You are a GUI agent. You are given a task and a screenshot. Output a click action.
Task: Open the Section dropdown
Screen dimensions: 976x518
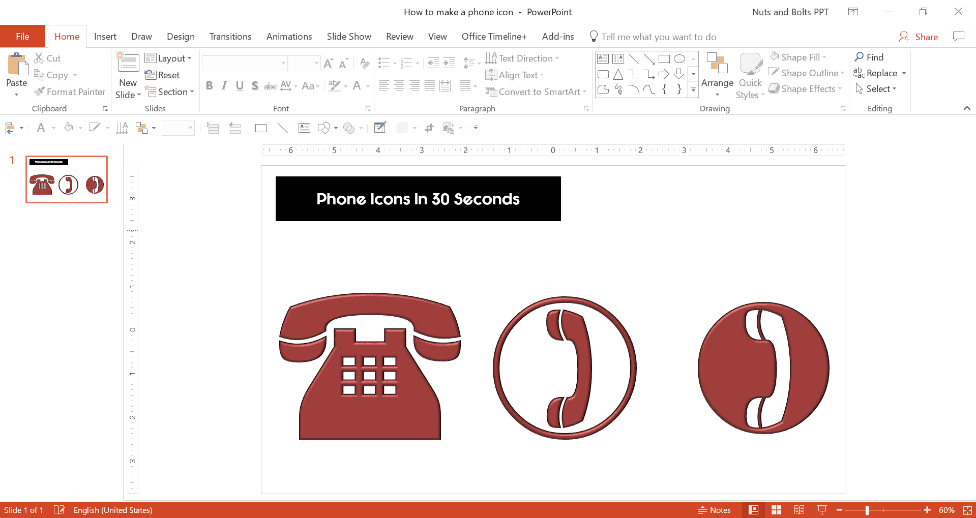pos(169,92)
